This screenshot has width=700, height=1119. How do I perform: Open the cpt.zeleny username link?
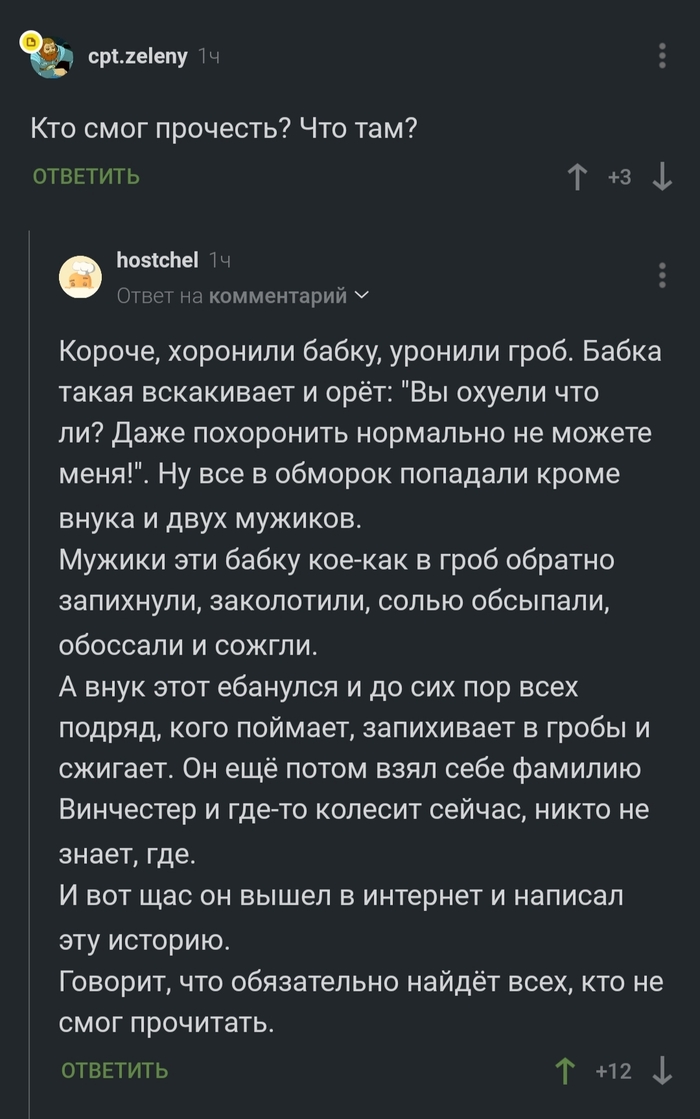click(x=137, y=56)
